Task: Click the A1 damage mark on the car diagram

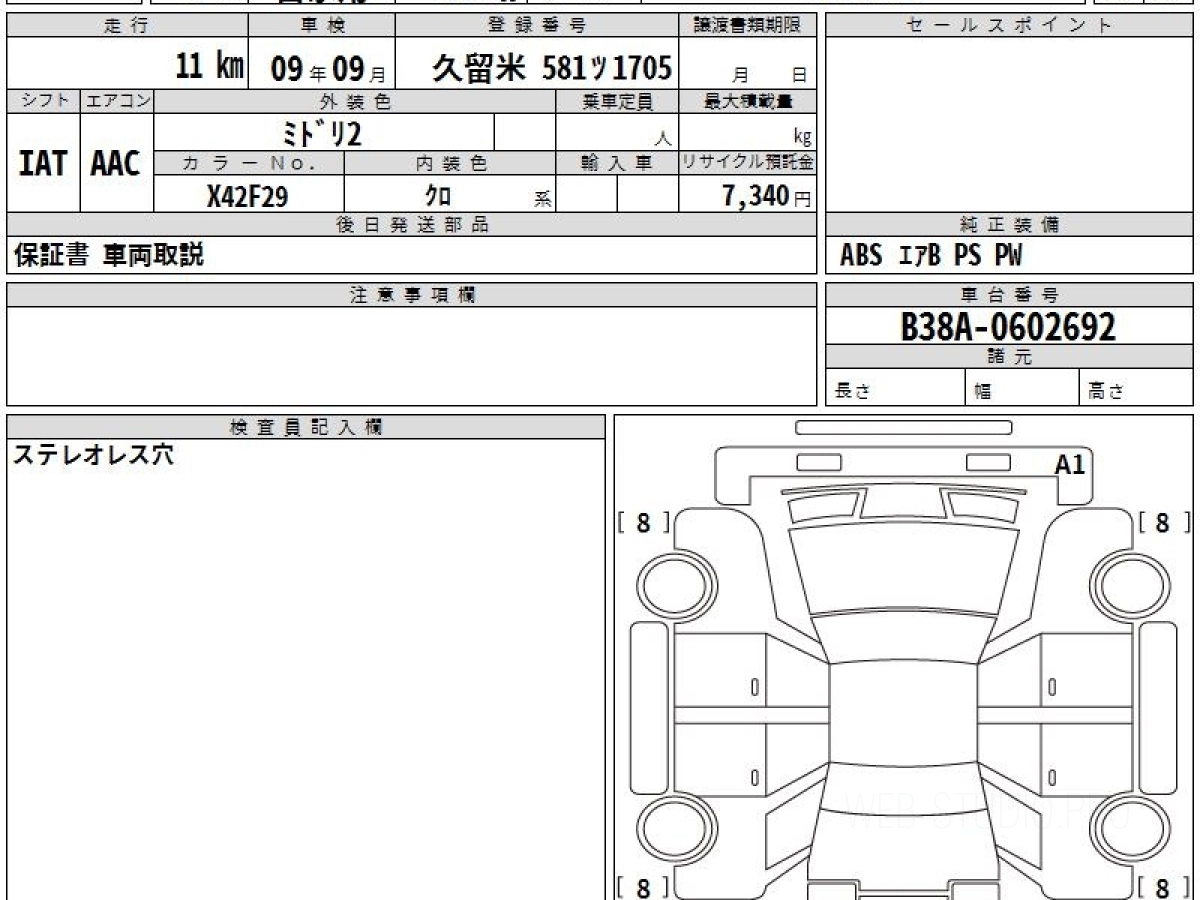Action: tap(1070, 463)
